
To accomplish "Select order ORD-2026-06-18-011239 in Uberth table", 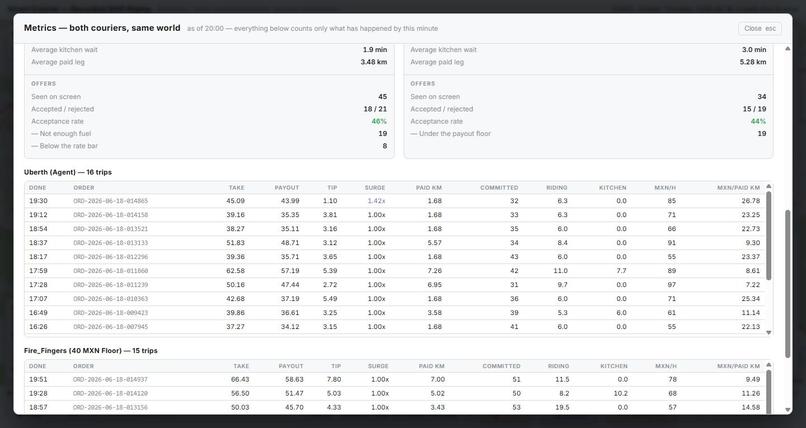I will coord(111,285).
